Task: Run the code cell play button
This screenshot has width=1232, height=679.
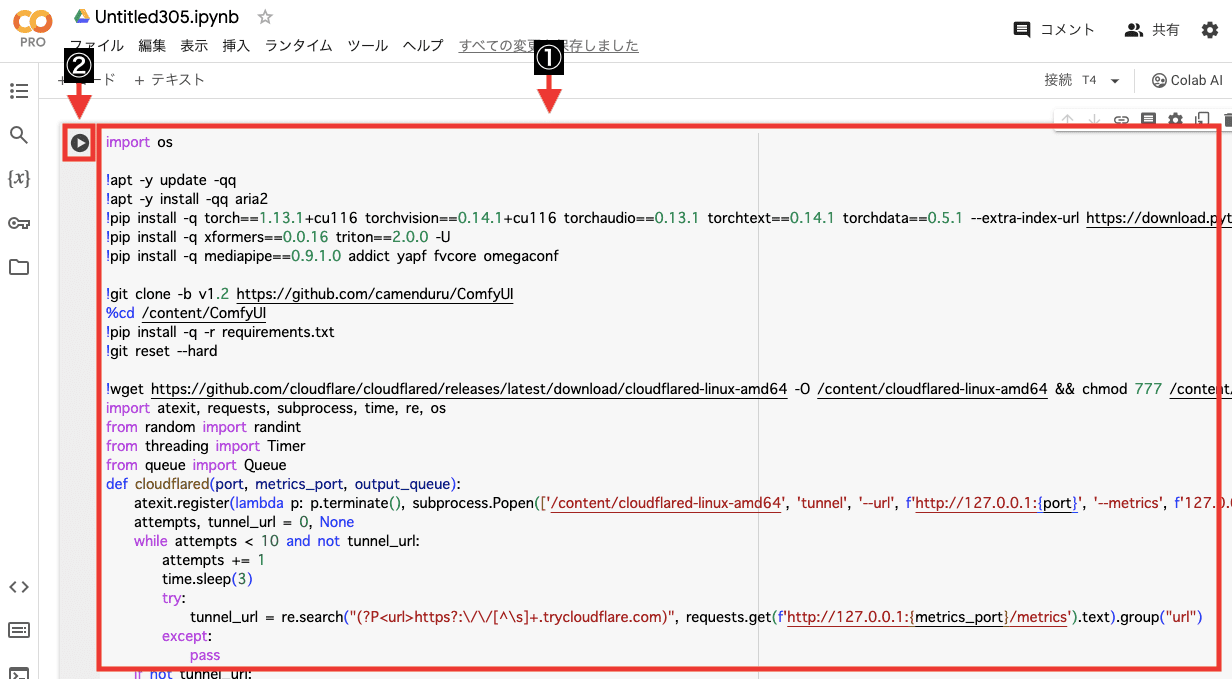Action: click(78, 141)
